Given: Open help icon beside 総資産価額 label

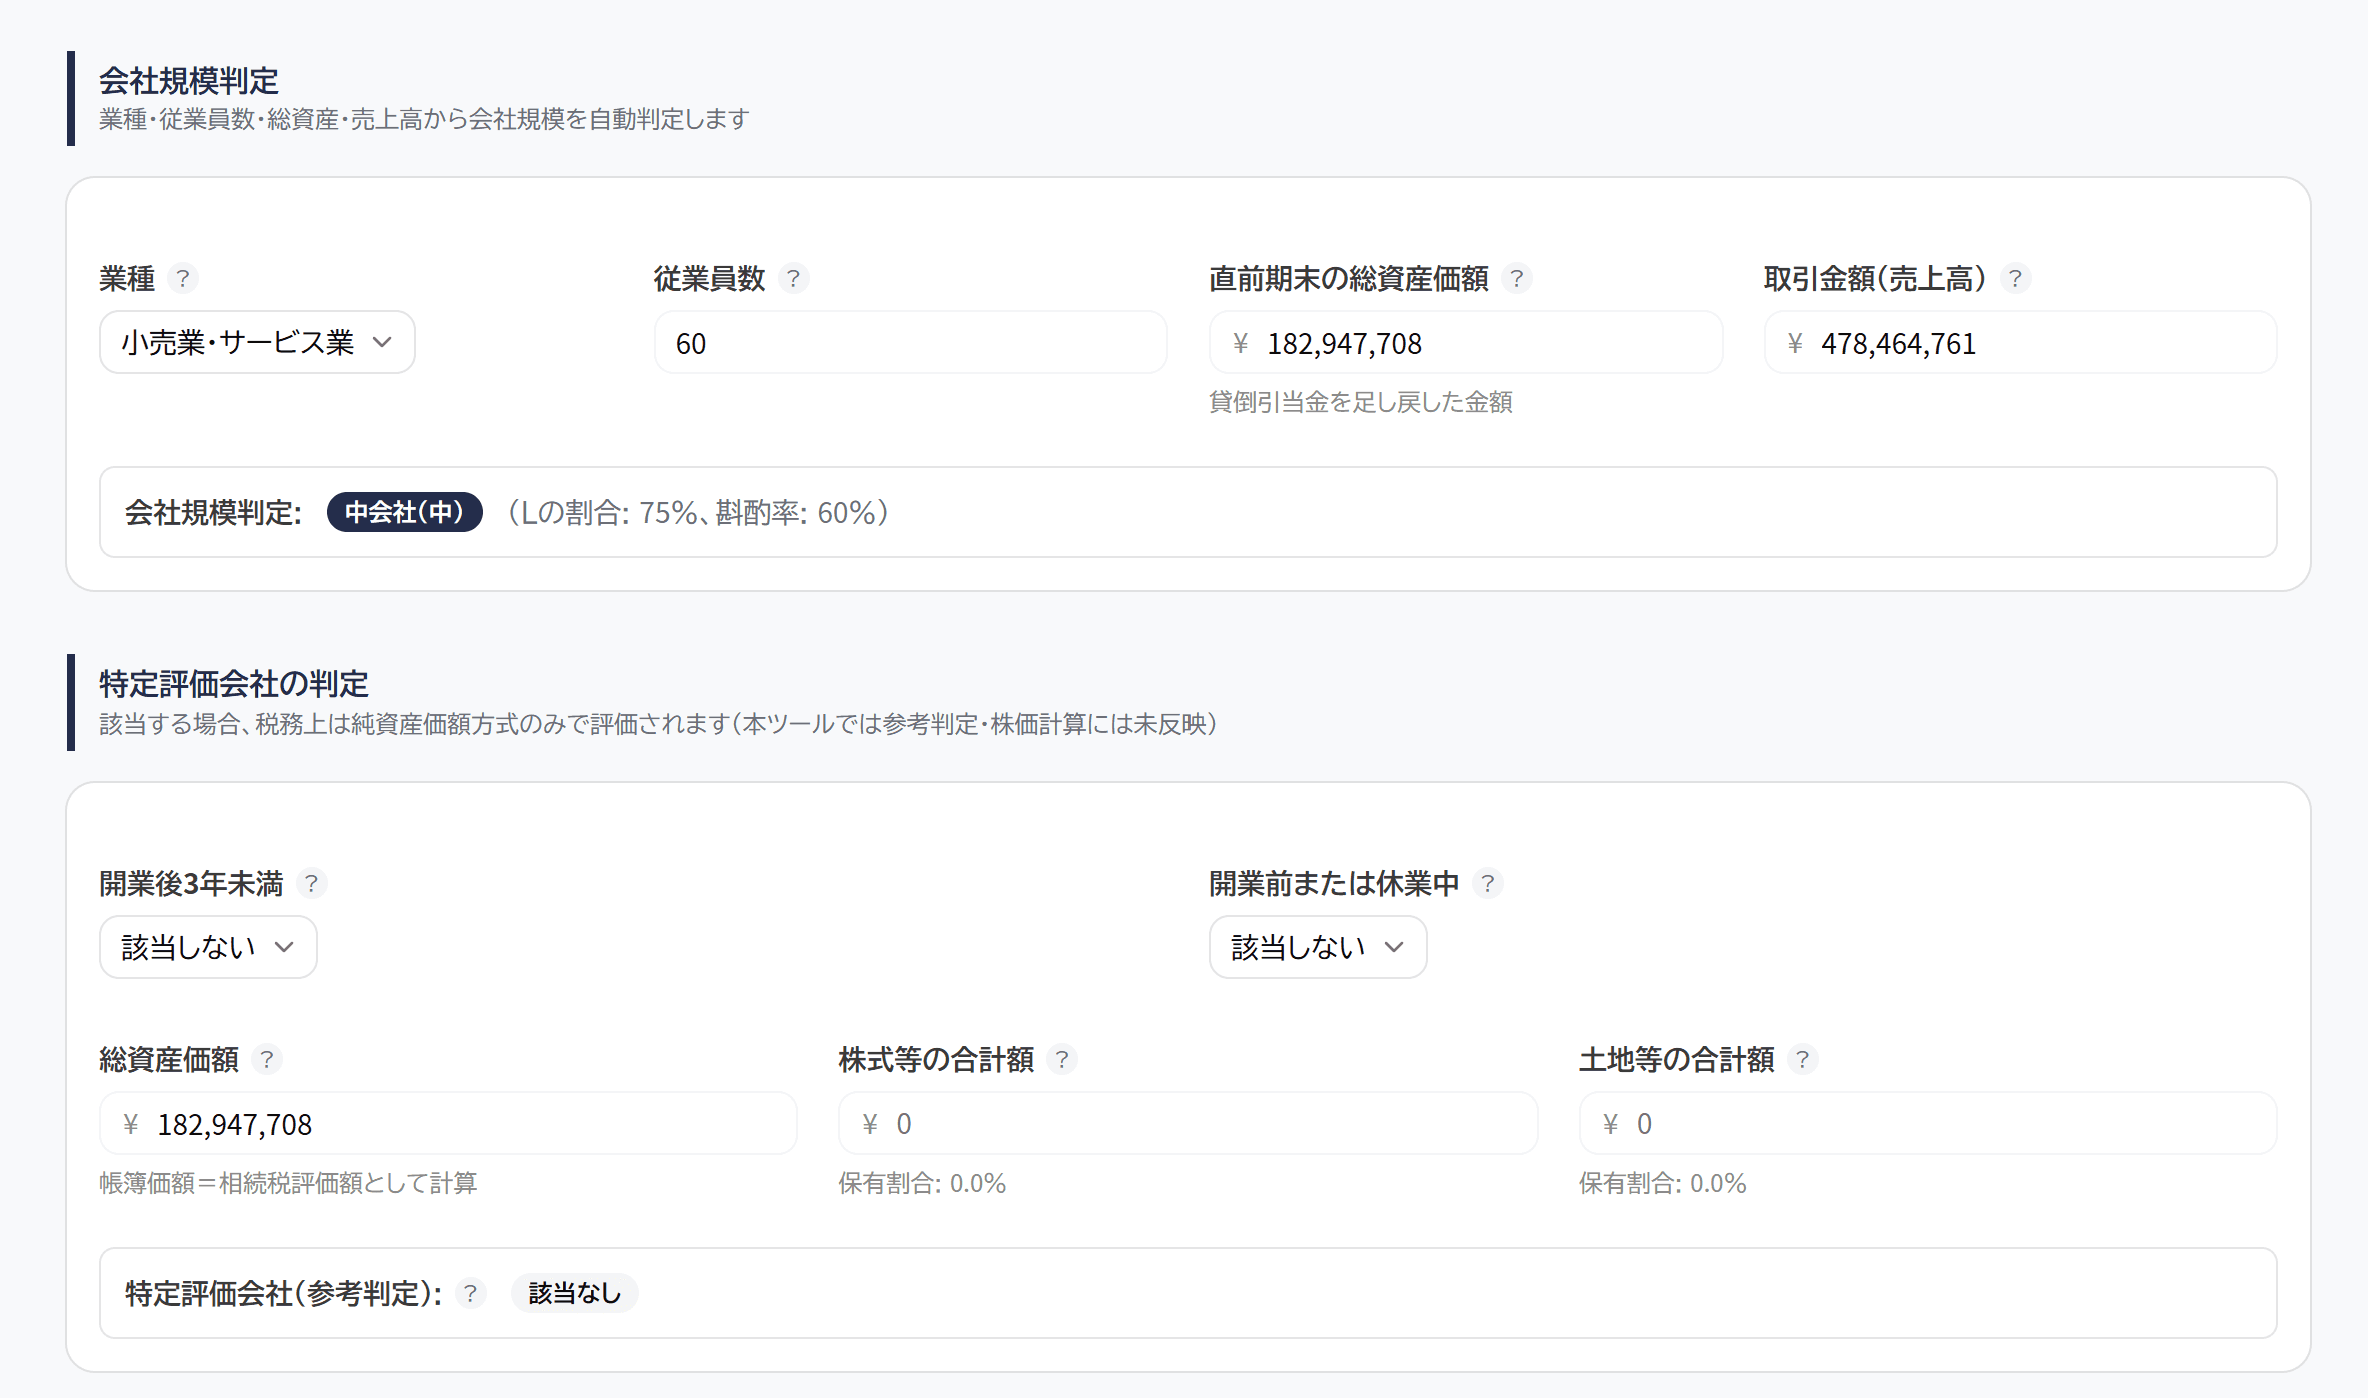Looking at the screenshot, I should [x=266, y=1059].
